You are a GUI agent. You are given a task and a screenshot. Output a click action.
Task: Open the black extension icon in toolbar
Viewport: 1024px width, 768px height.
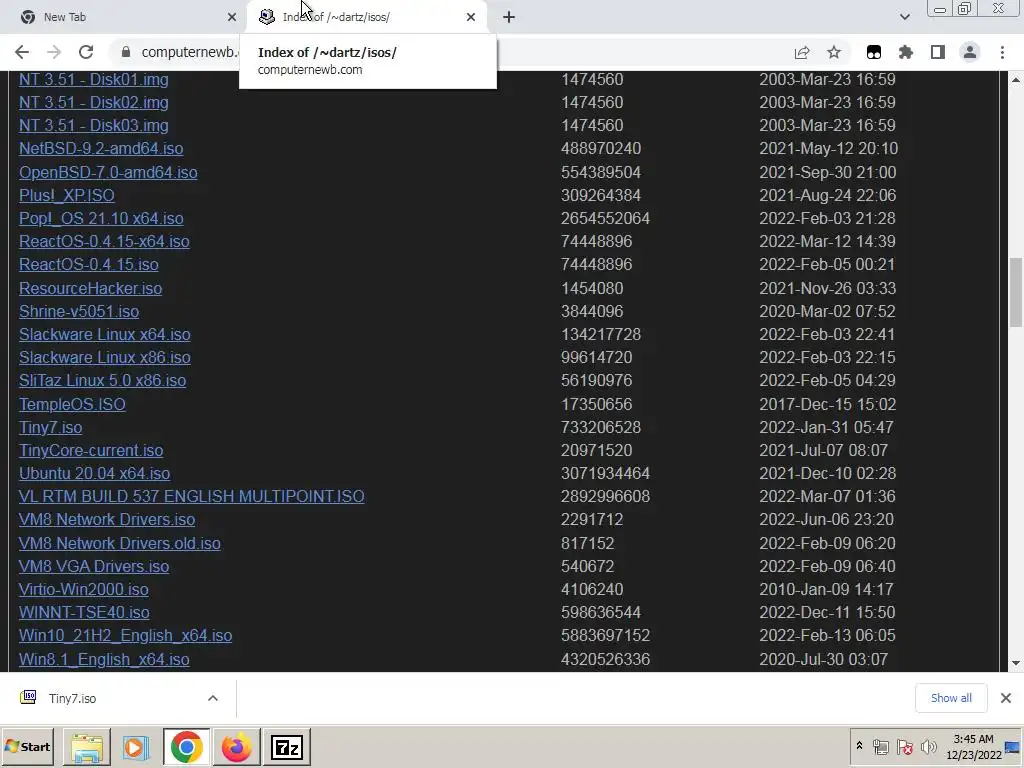(874, 52)
